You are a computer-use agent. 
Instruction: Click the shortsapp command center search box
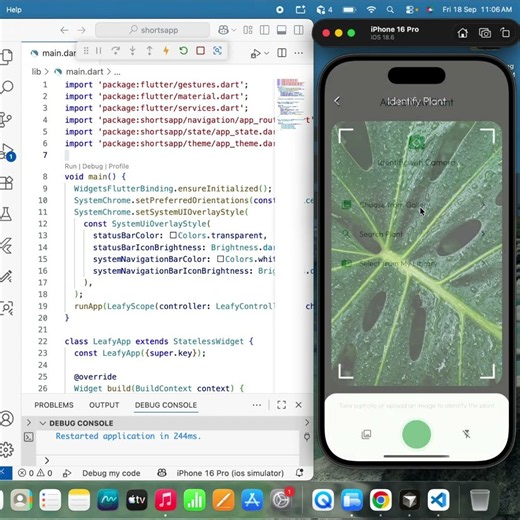(x=153, y=30)
